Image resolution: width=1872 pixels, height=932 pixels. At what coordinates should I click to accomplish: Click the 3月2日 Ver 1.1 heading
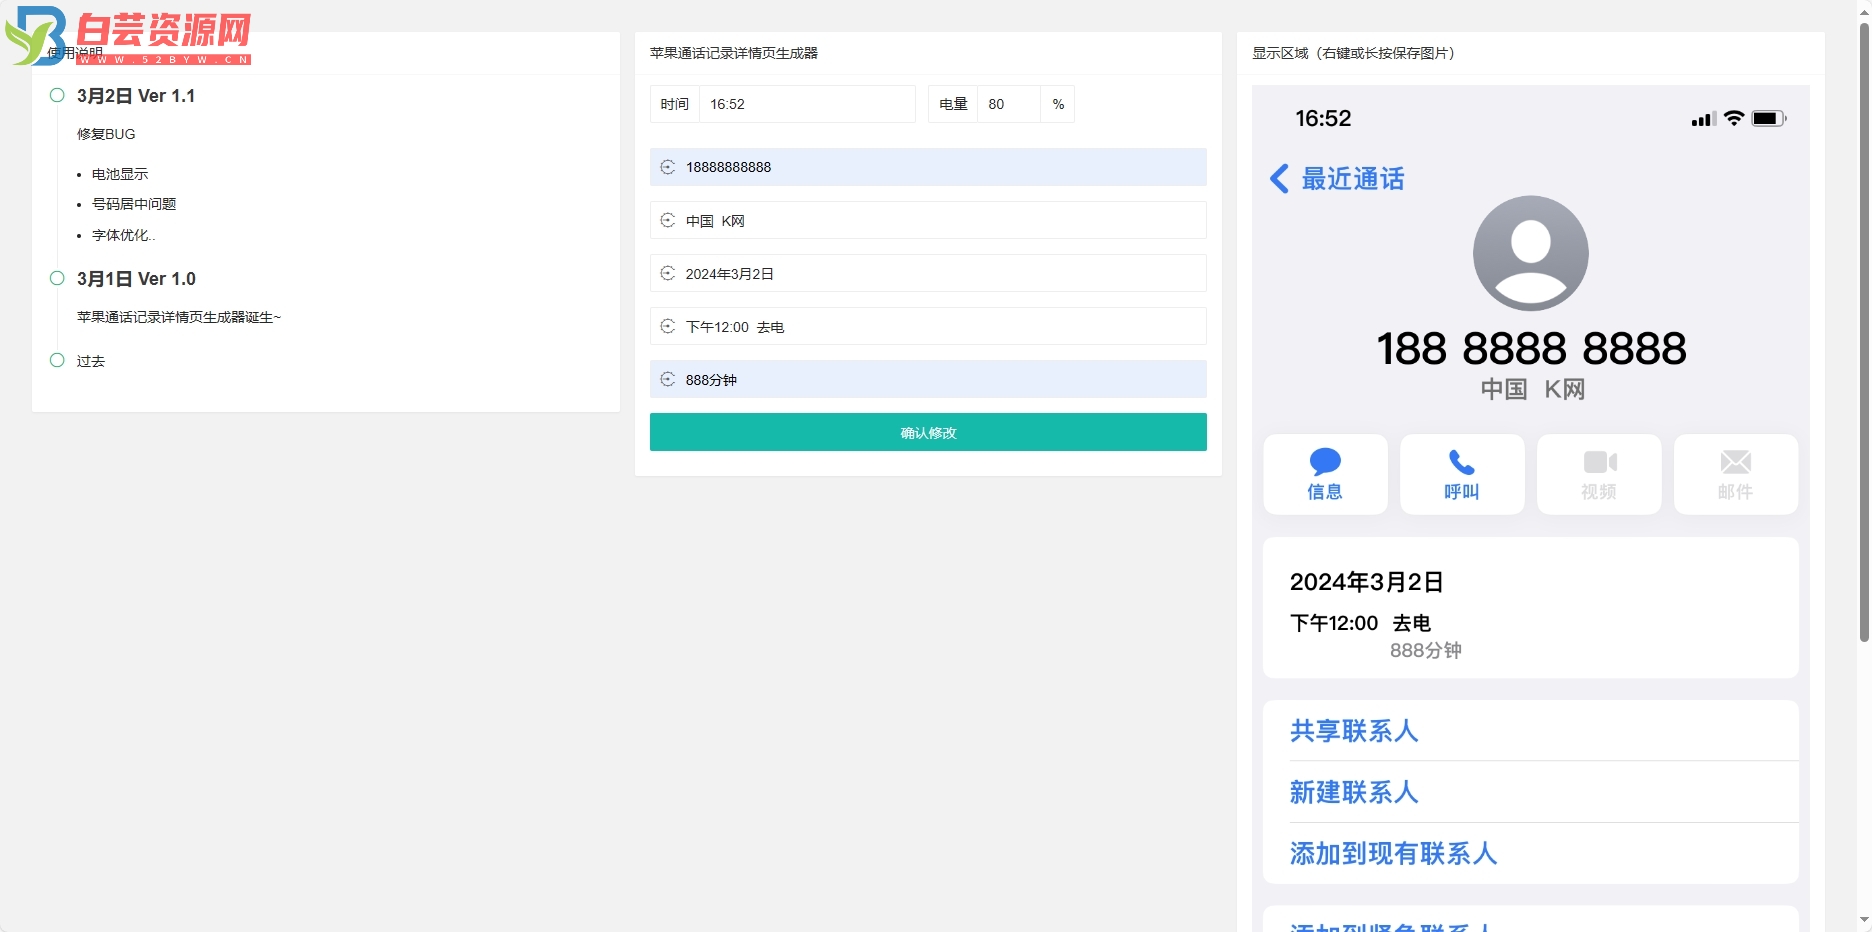(x=136, y=96)
